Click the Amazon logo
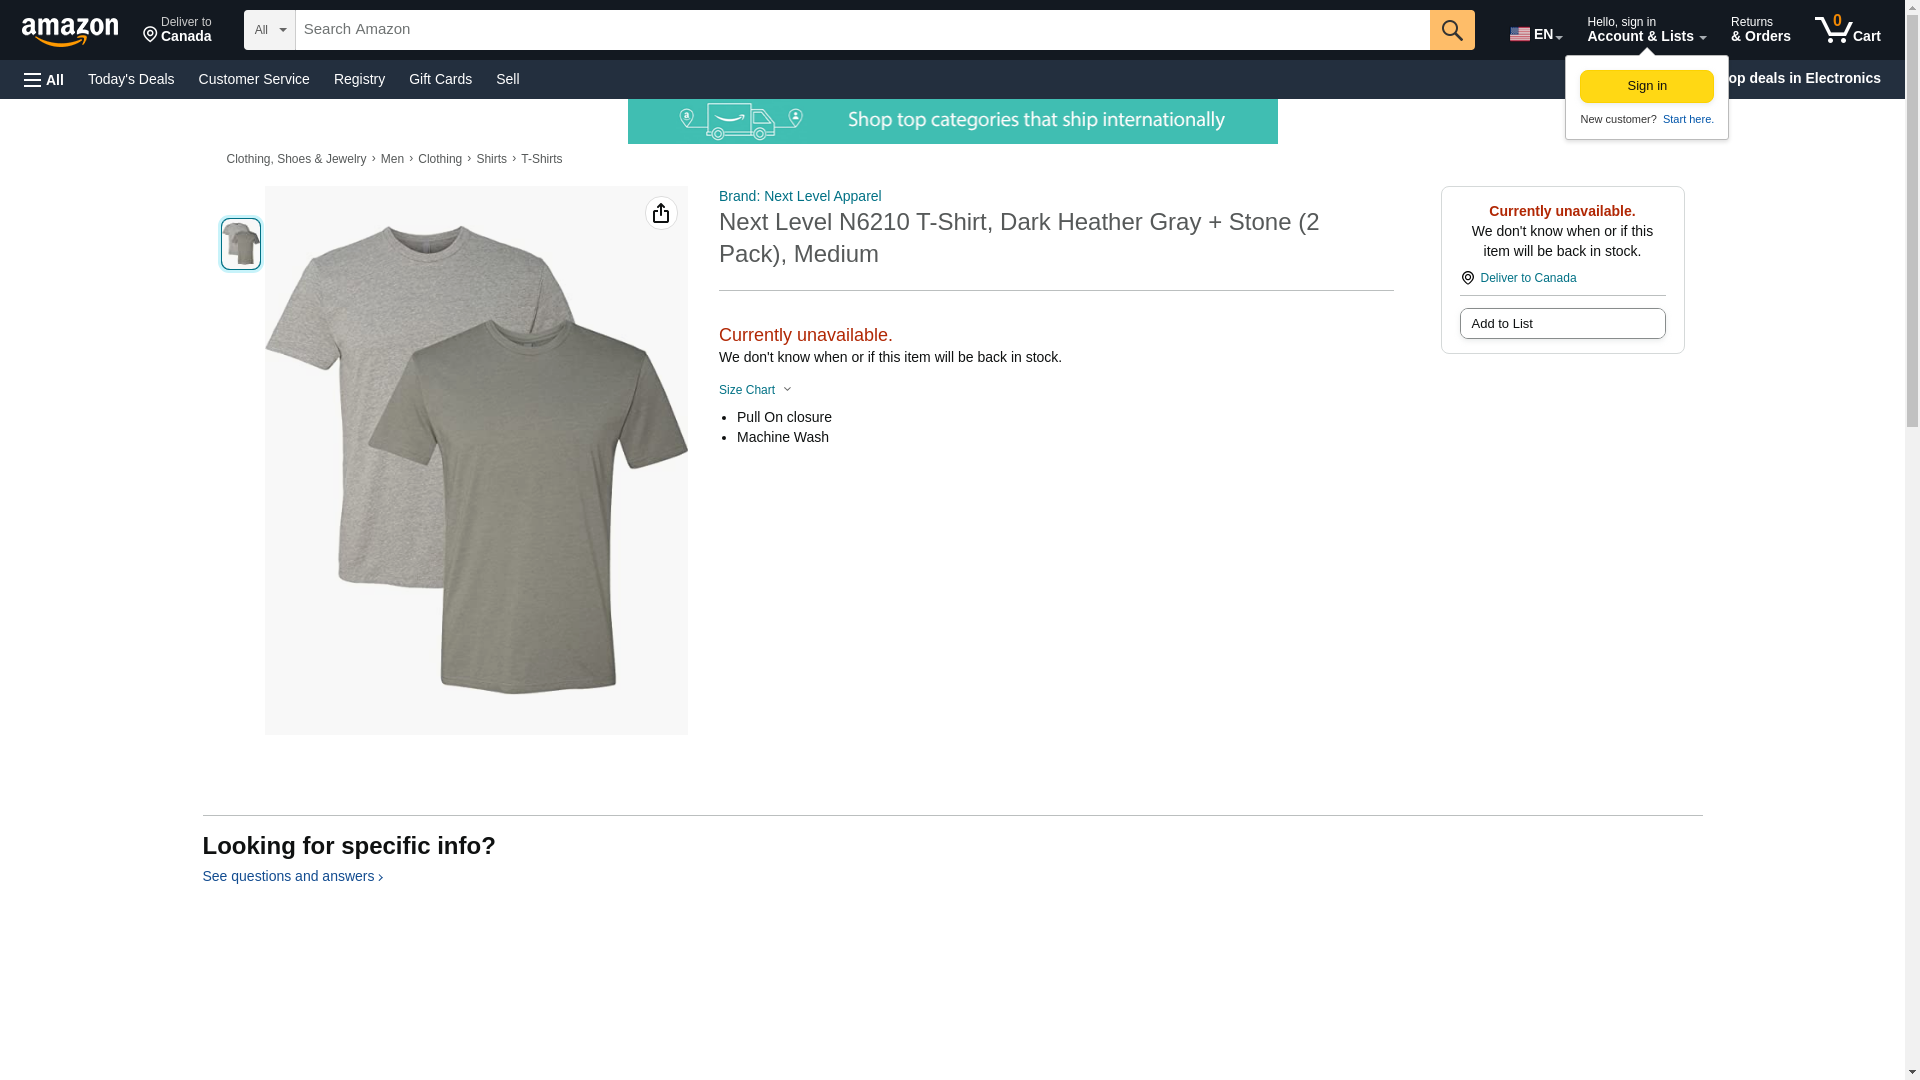 pyautogui.click(x=70, y=30)
